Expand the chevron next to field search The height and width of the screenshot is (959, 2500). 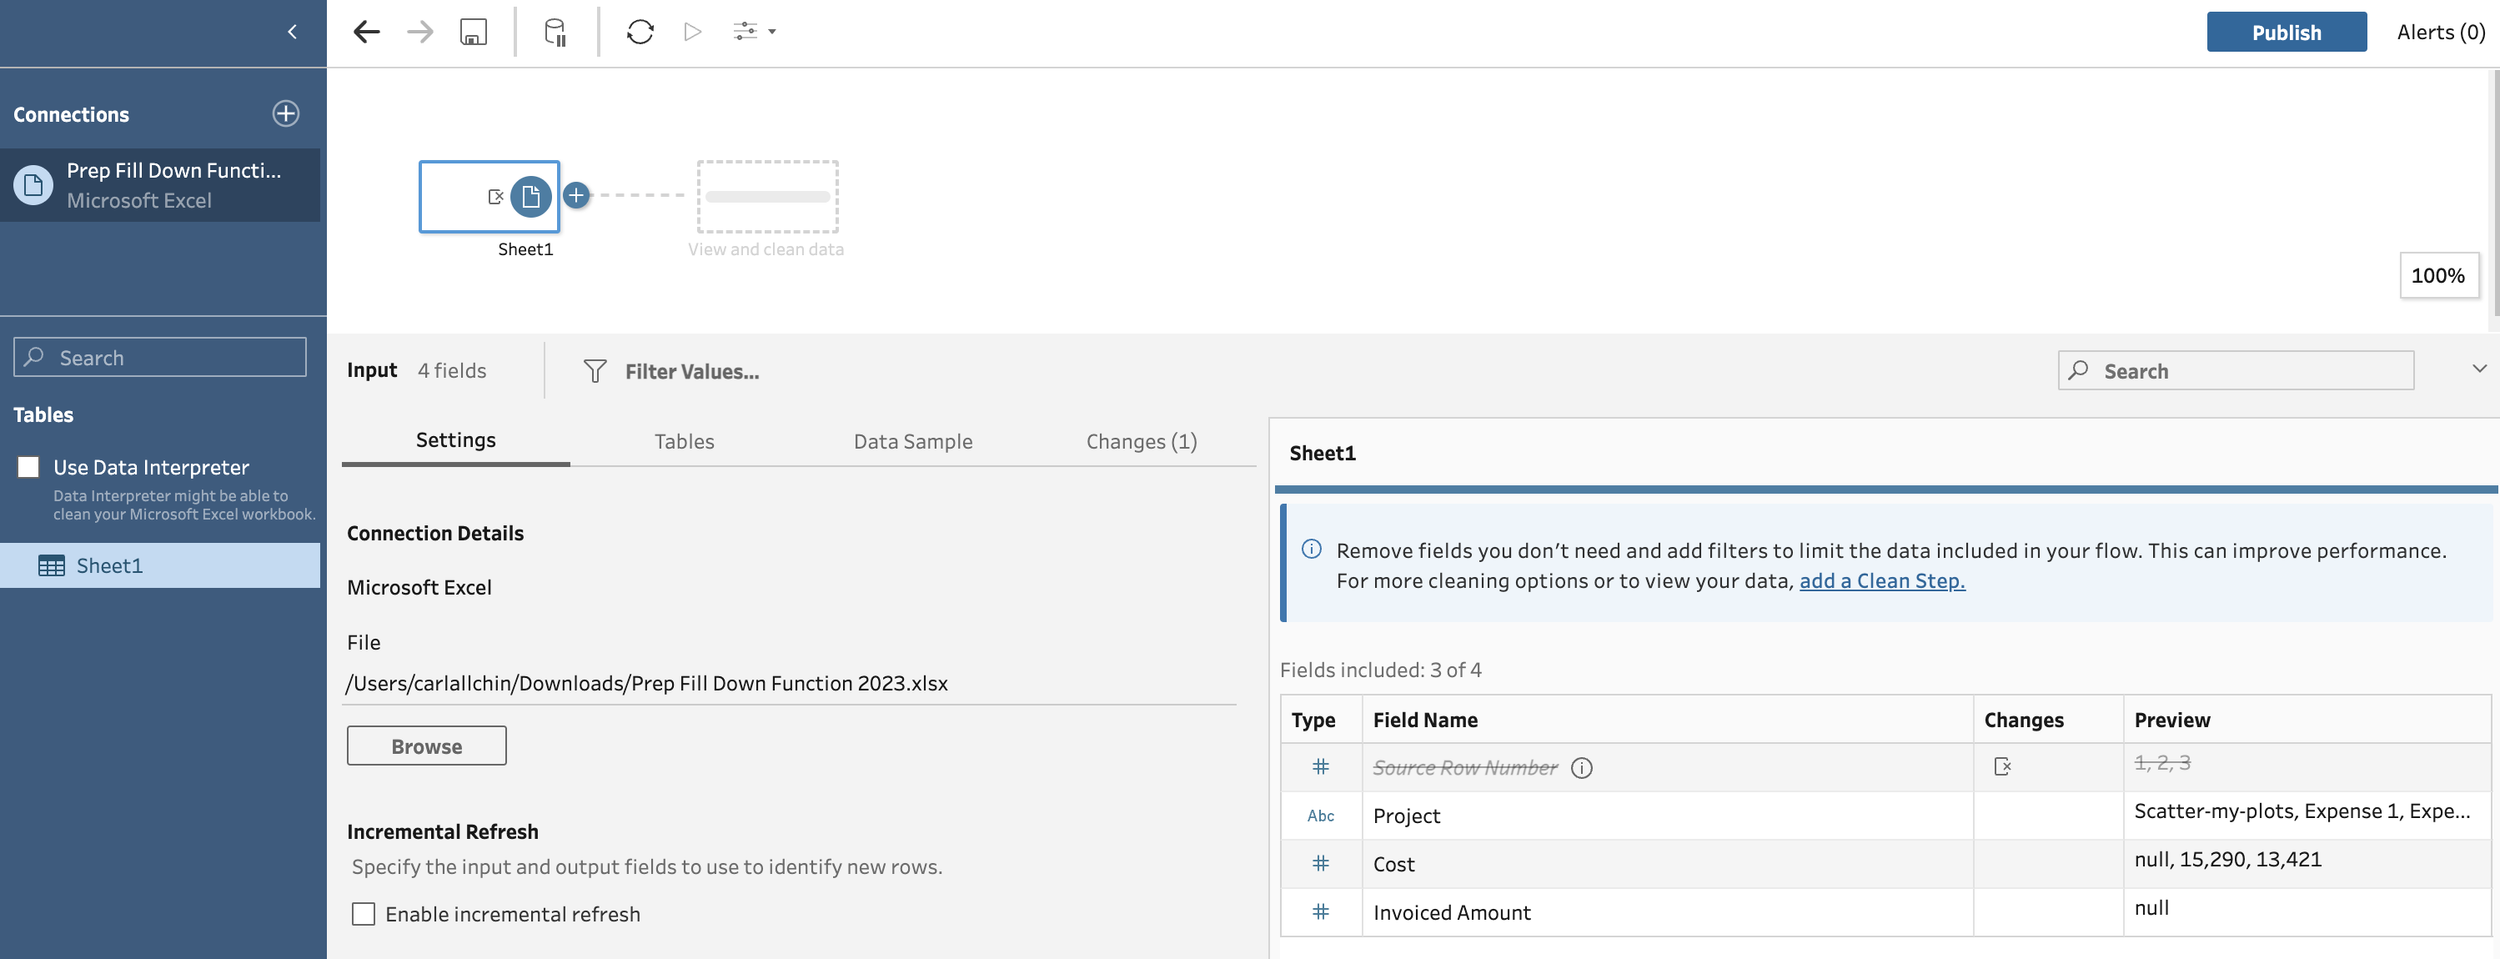[x=2479, y=369]
